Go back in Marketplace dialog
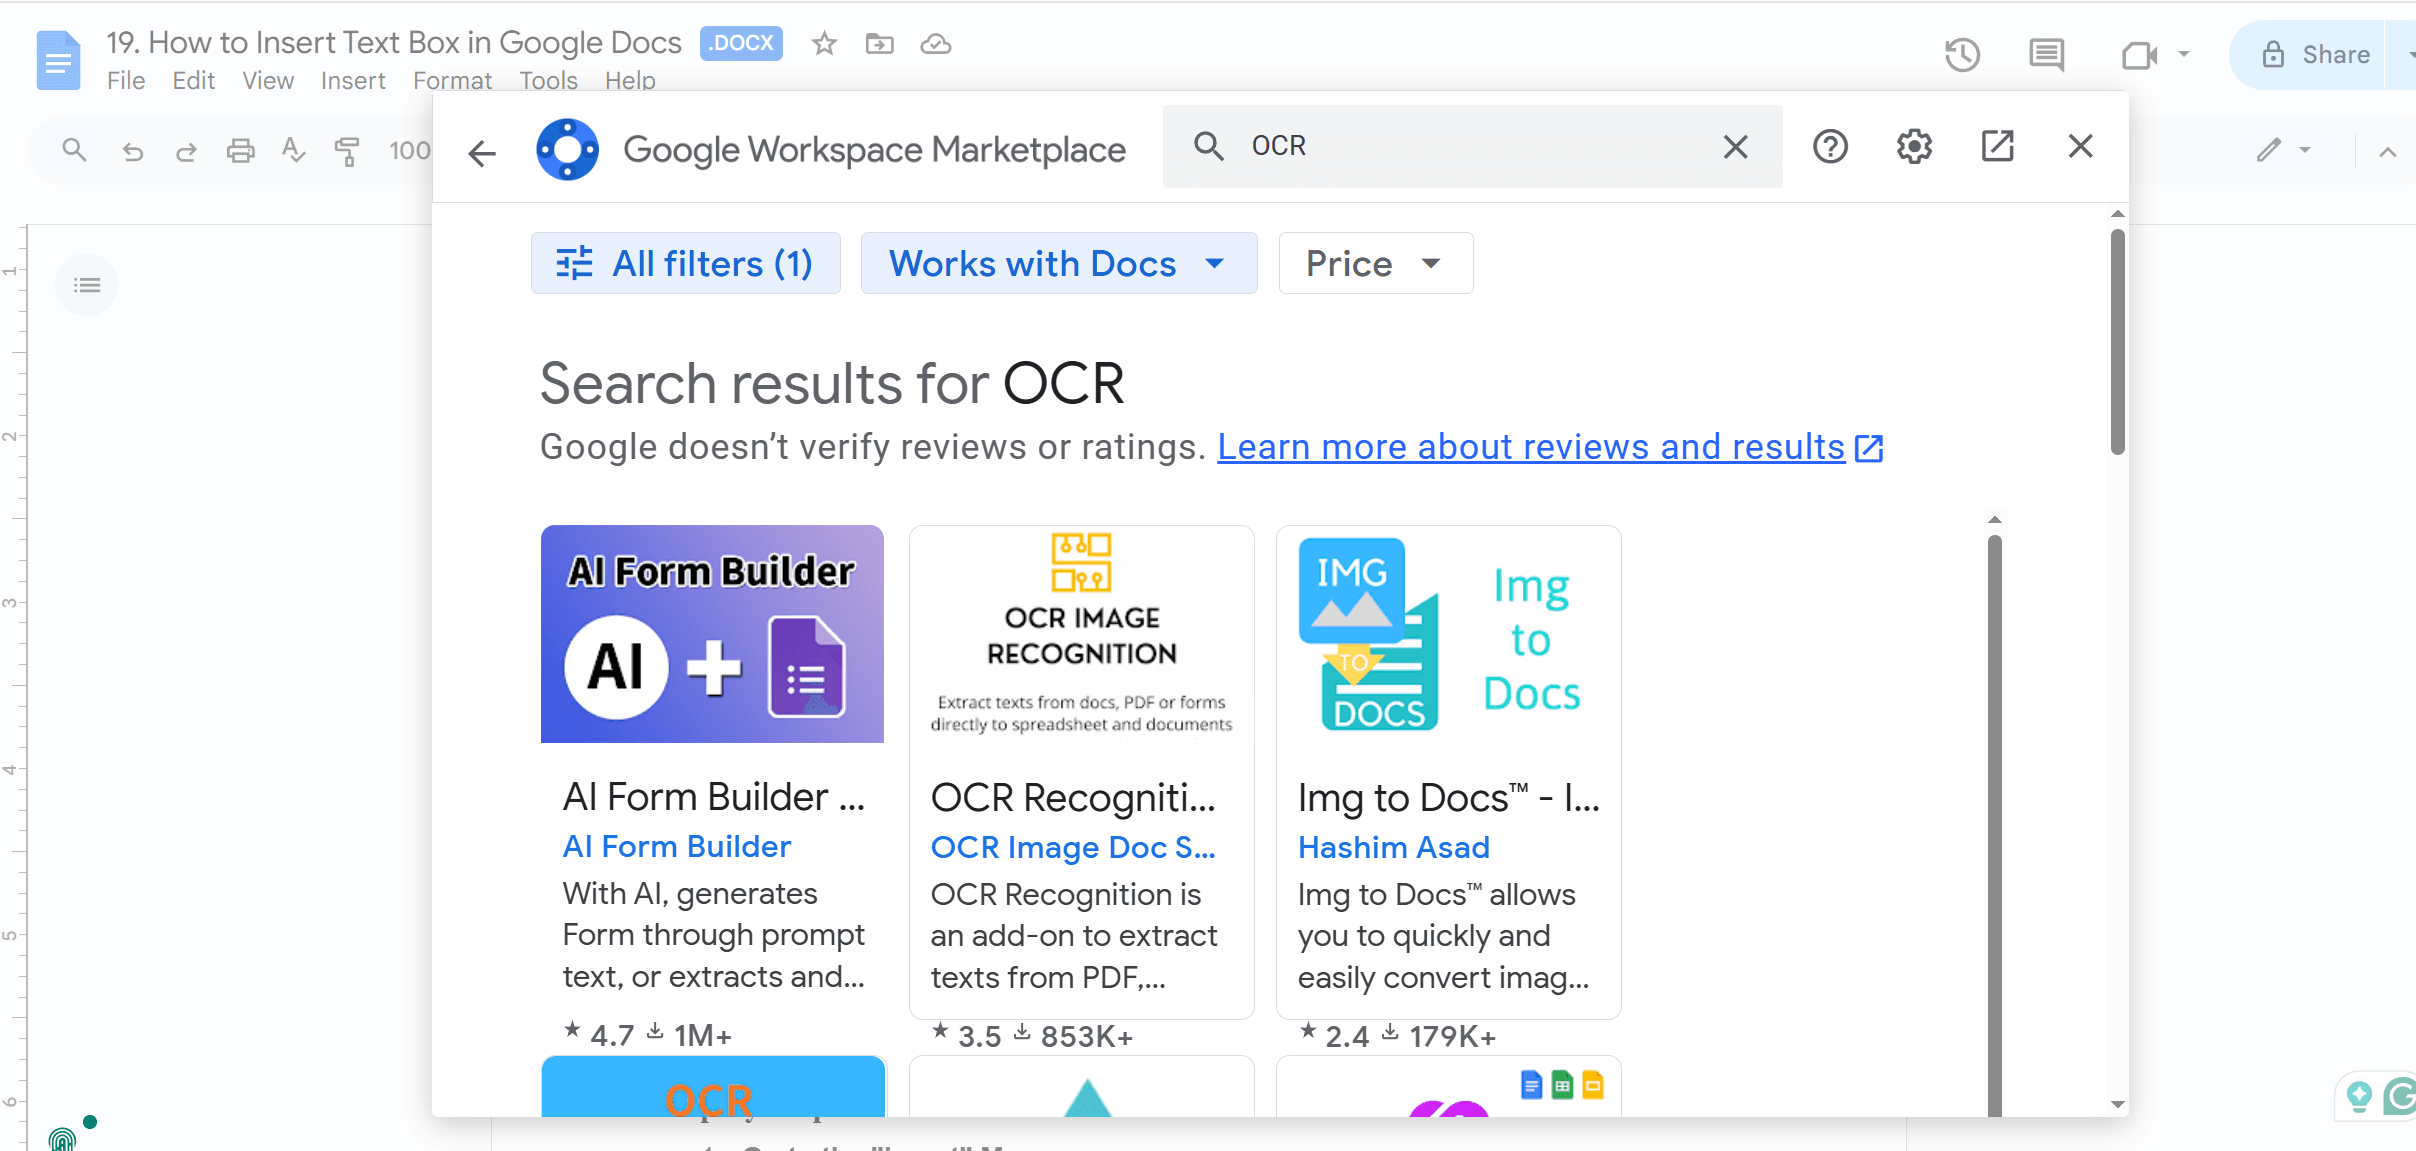Viewport: 2416px width, 1151px height. pos(482,153)
